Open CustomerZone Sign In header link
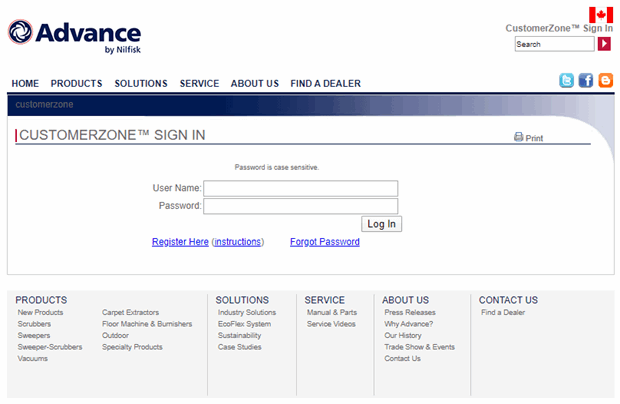 coord(559,28)
